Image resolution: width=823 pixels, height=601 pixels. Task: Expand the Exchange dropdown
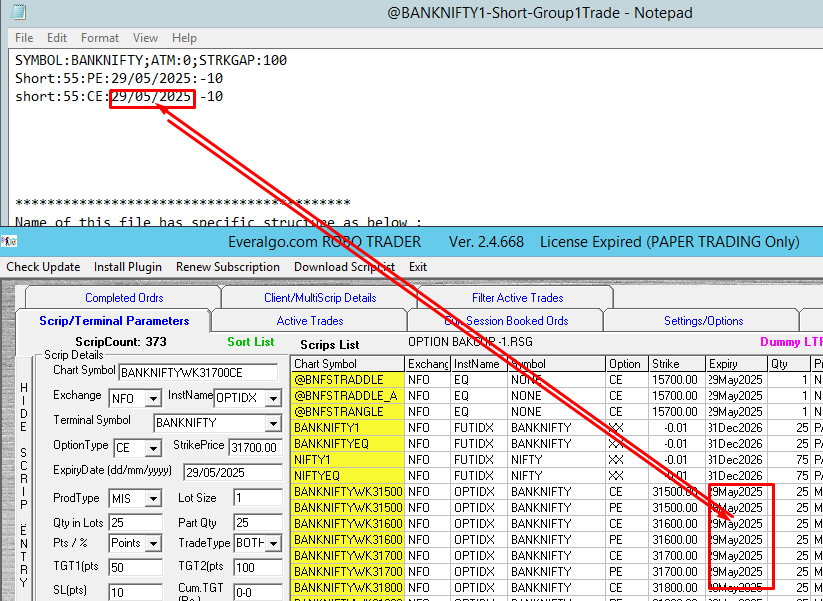[x=152, y=399]
